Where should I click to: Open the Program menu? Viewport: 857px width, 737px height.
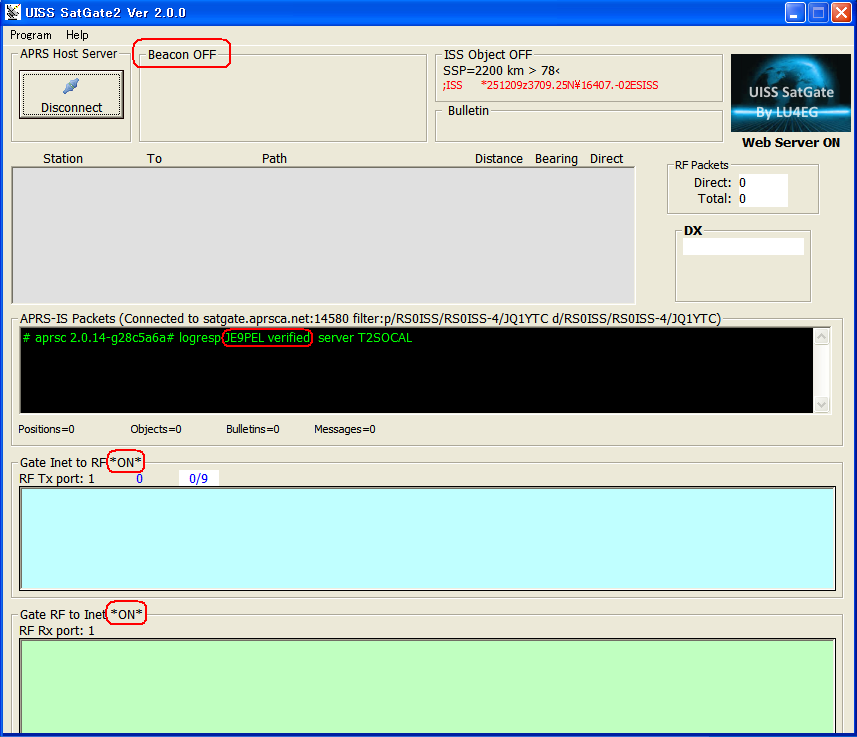tap(31, 35)
